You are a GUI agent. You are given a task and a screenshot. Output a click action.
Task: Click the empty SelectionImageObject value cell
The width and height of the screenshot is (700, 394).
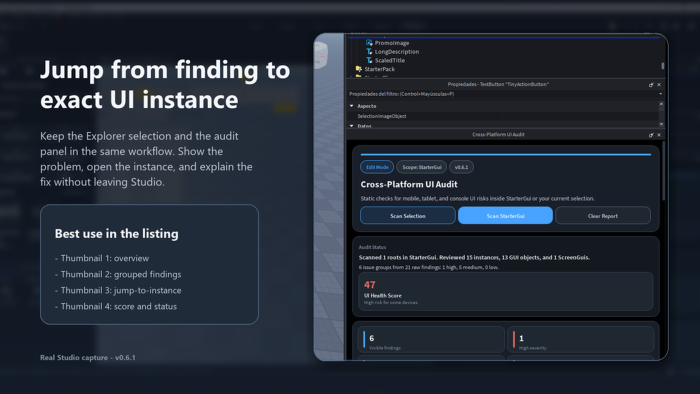pos(580,116)
